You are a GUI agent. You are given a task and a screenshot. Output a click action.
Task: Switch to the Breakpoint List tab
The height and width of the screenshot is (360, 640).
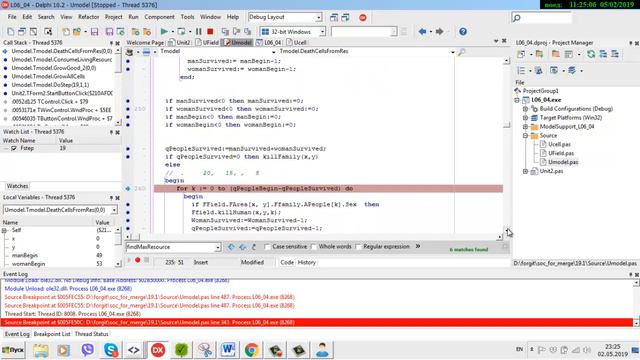[52, 334]
